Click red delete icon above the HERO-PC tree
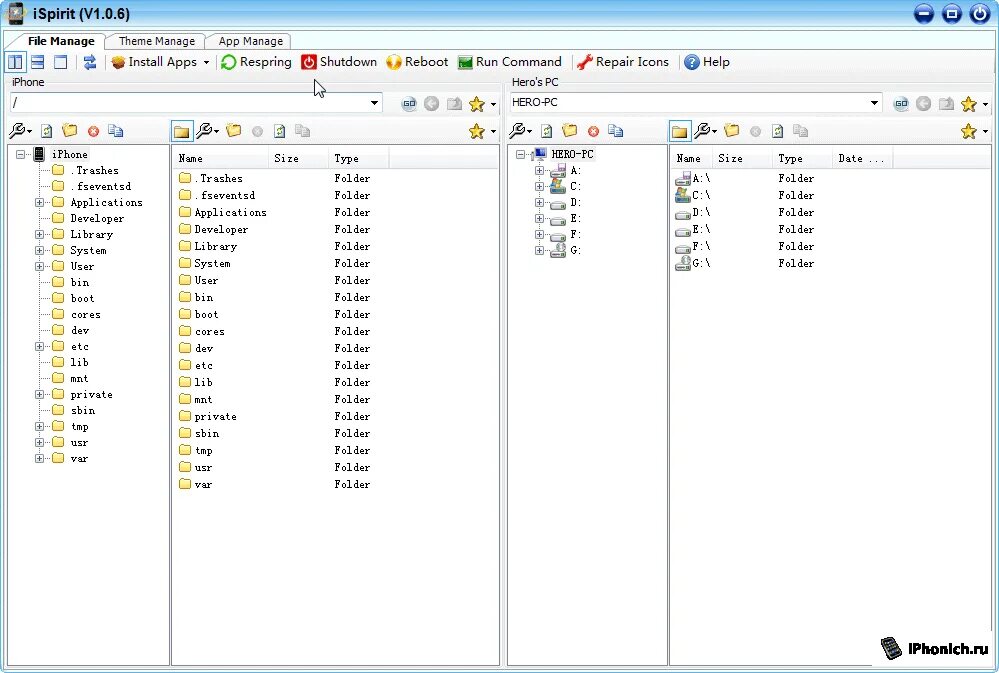This screenshot has height=673, width=999. coord(593,131)
